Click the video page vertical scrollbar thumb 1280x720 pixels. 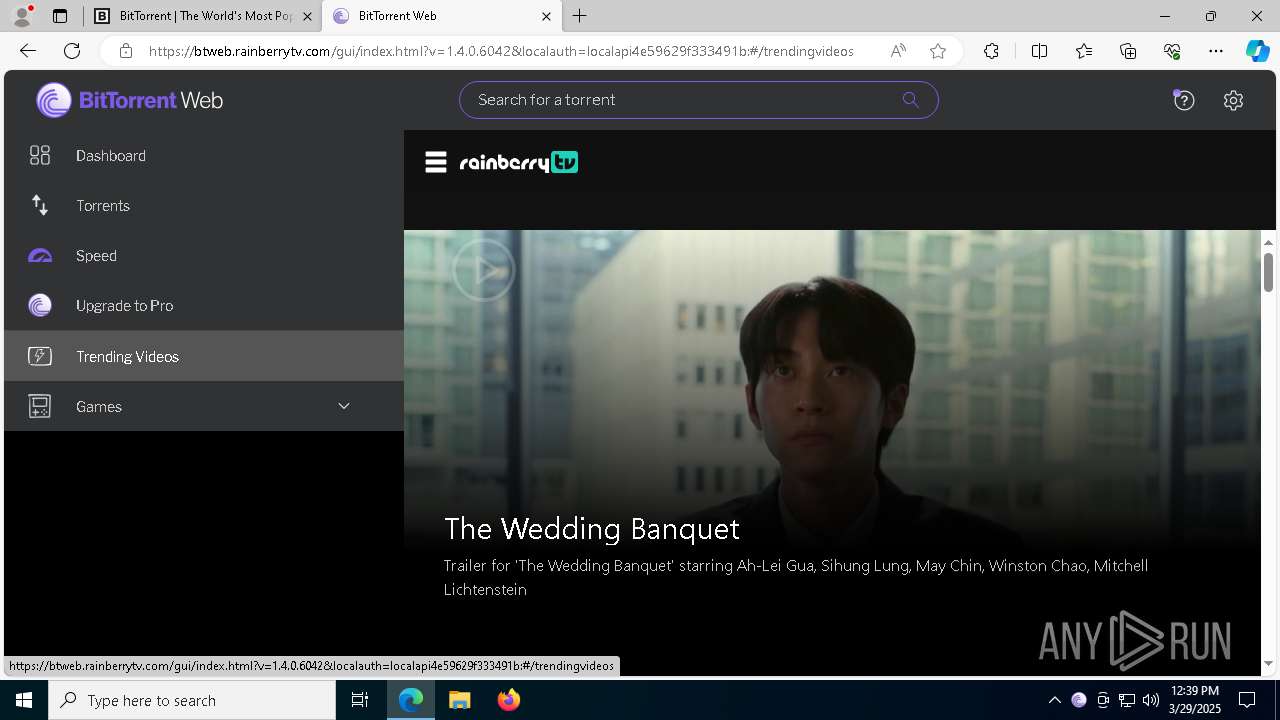point(1268,272)
